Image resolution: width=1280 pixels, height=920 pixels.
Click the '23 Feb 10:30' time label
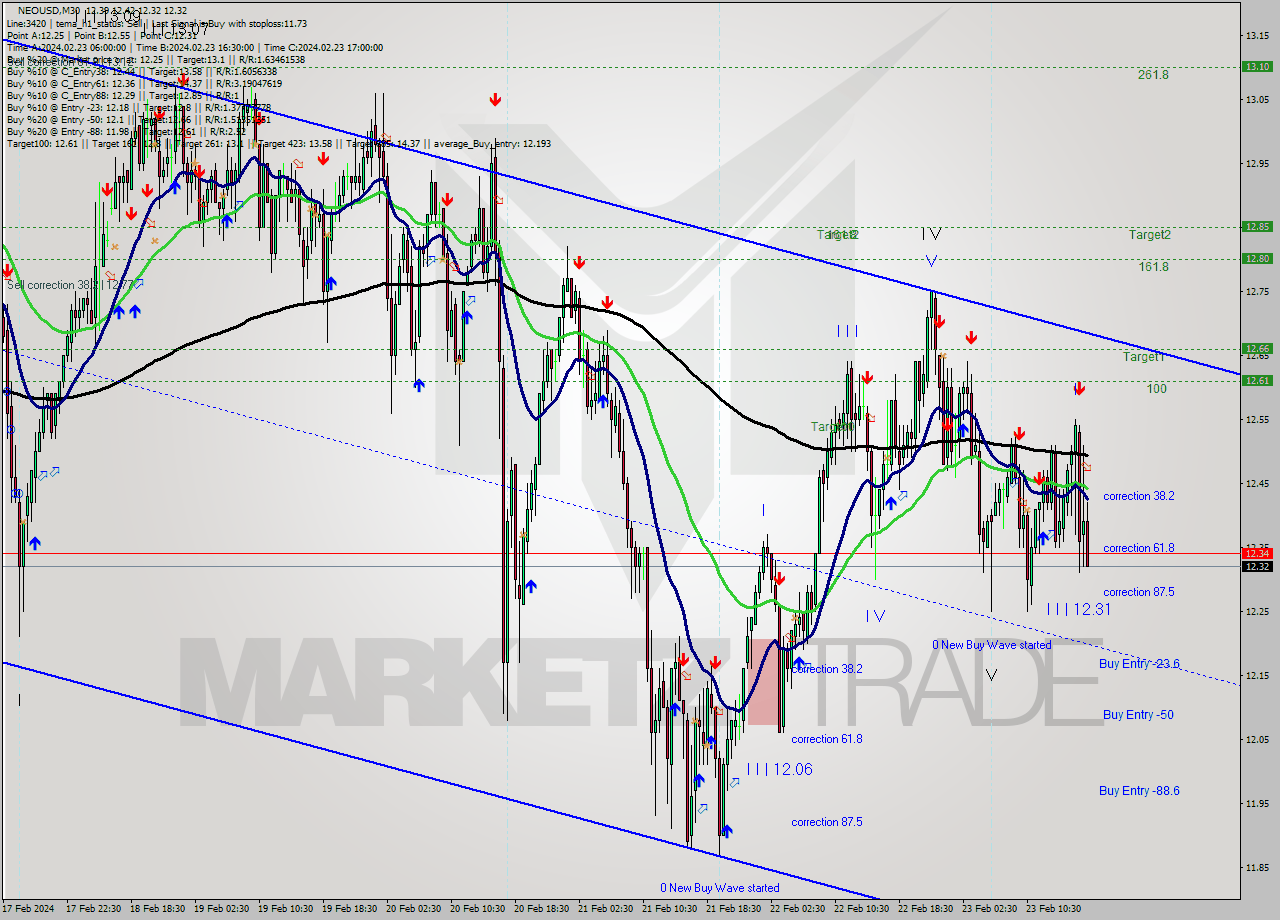1054,909
